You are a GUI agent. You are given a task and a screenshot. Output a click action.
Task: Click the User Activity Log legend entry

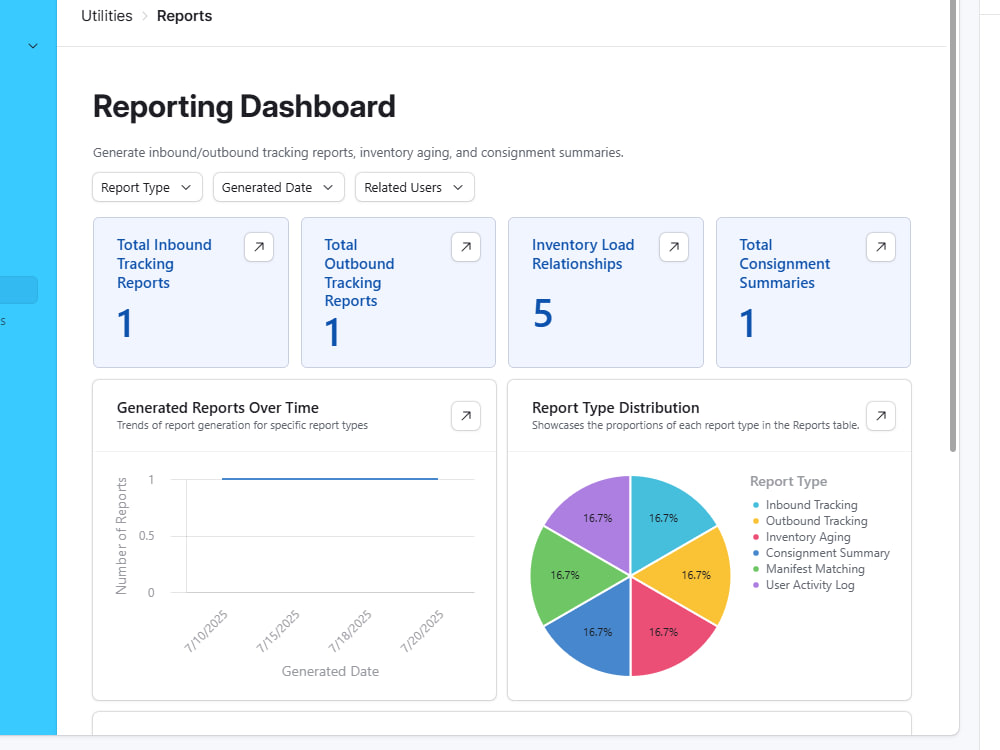[804, 585]
